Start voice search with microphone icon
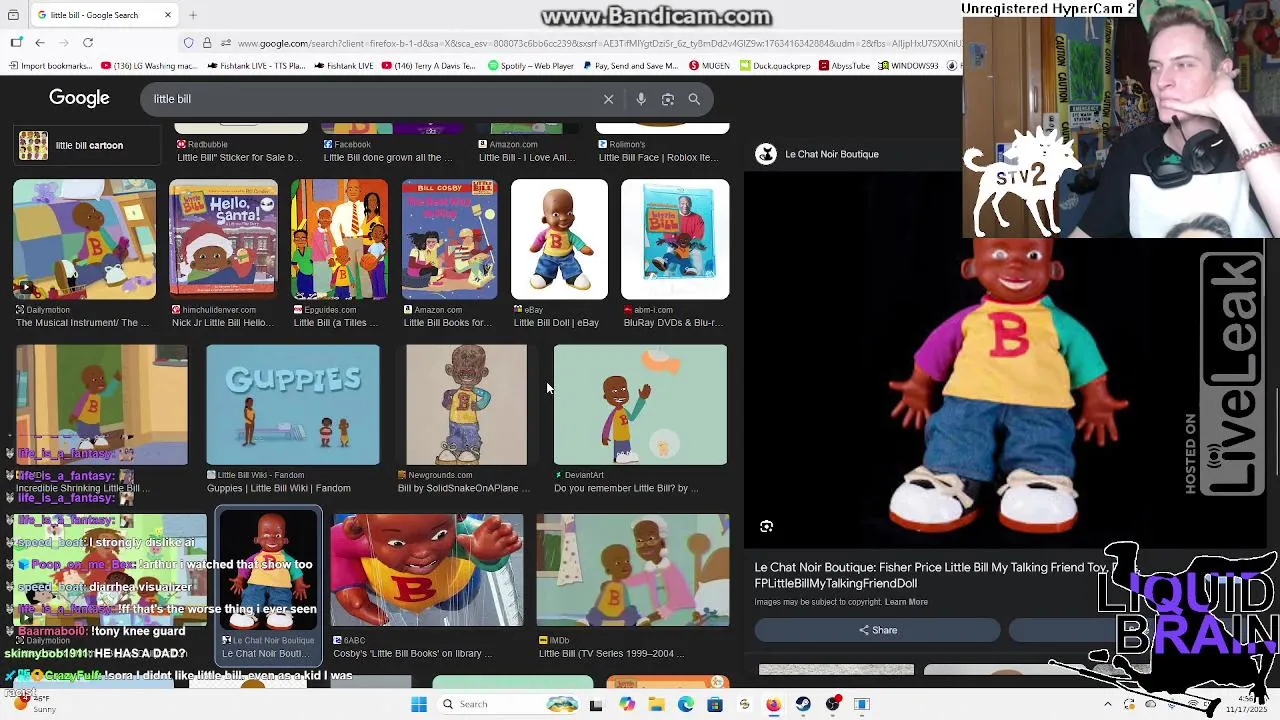 pos(641,99)
